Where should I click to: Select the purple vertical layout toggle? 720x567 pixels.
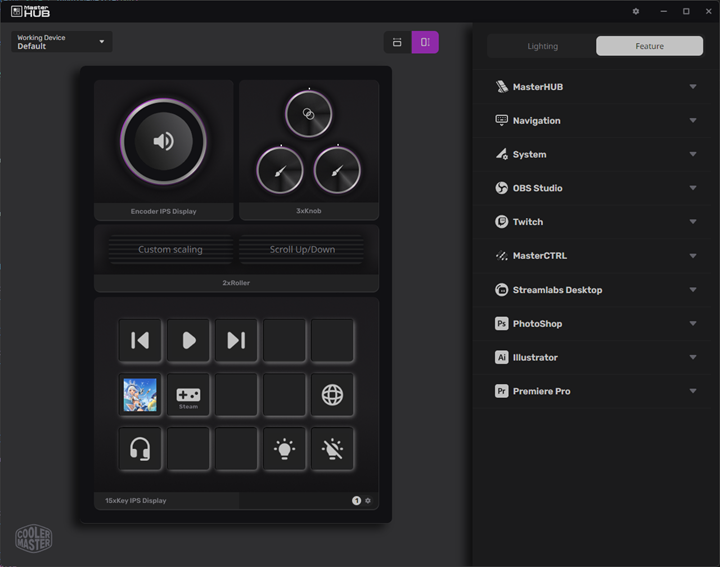click(425, 42)
